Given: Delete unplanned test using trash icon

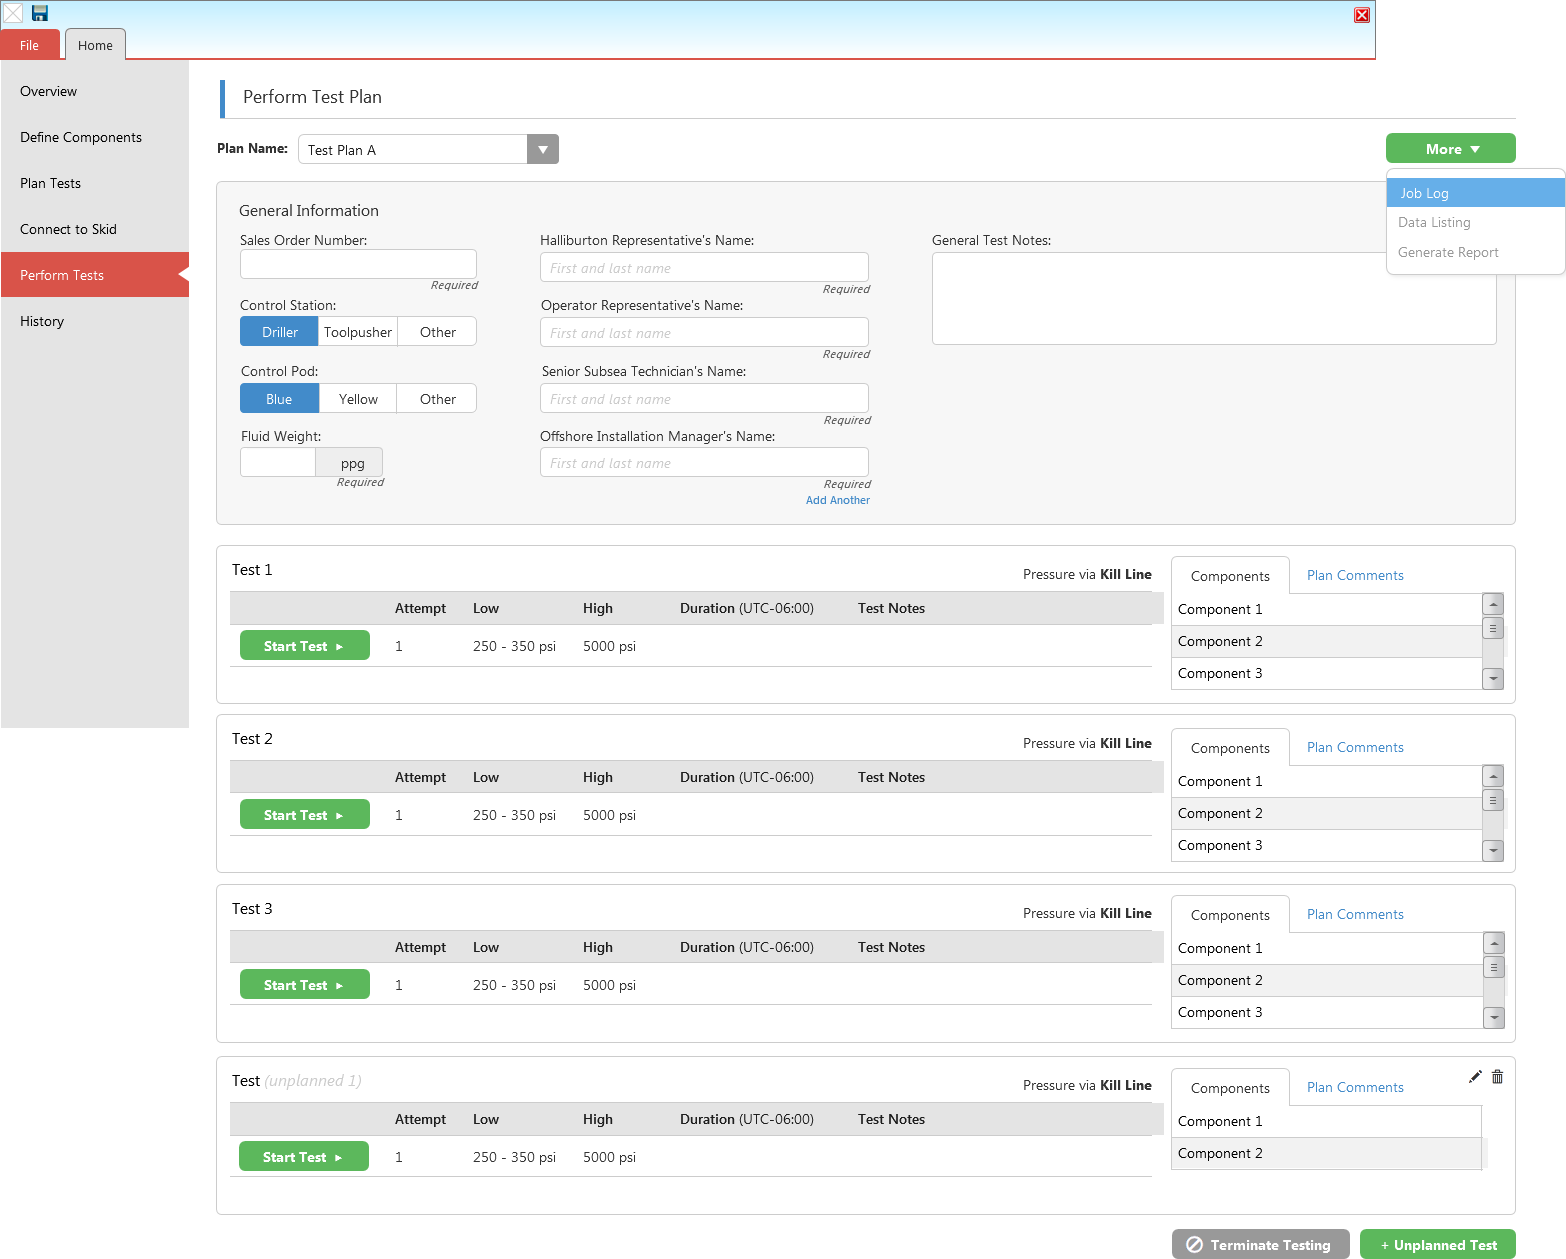Looking at the screenshot, I should (x=1497, y=1077).
